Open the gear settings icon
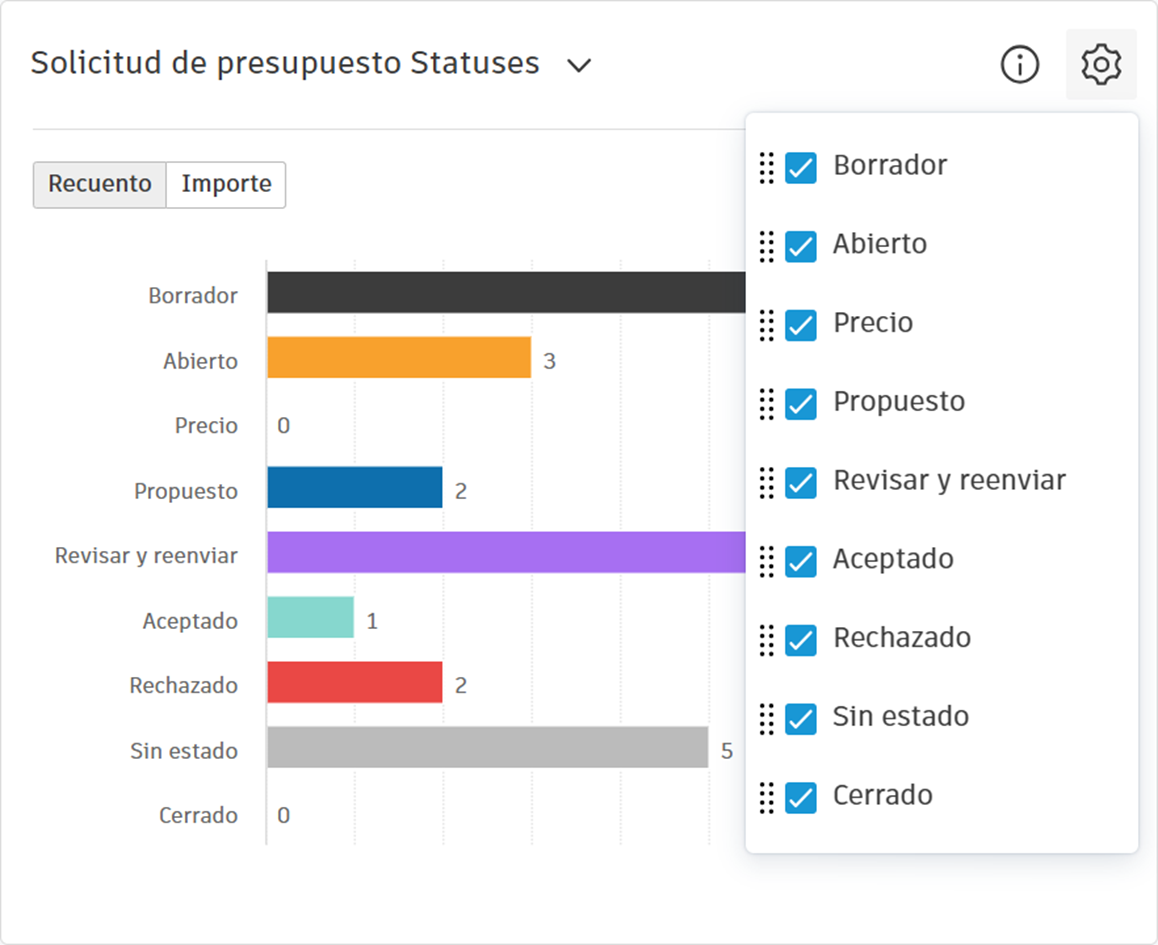This screenshot has height=945, width=1158. coord(1101,65)
